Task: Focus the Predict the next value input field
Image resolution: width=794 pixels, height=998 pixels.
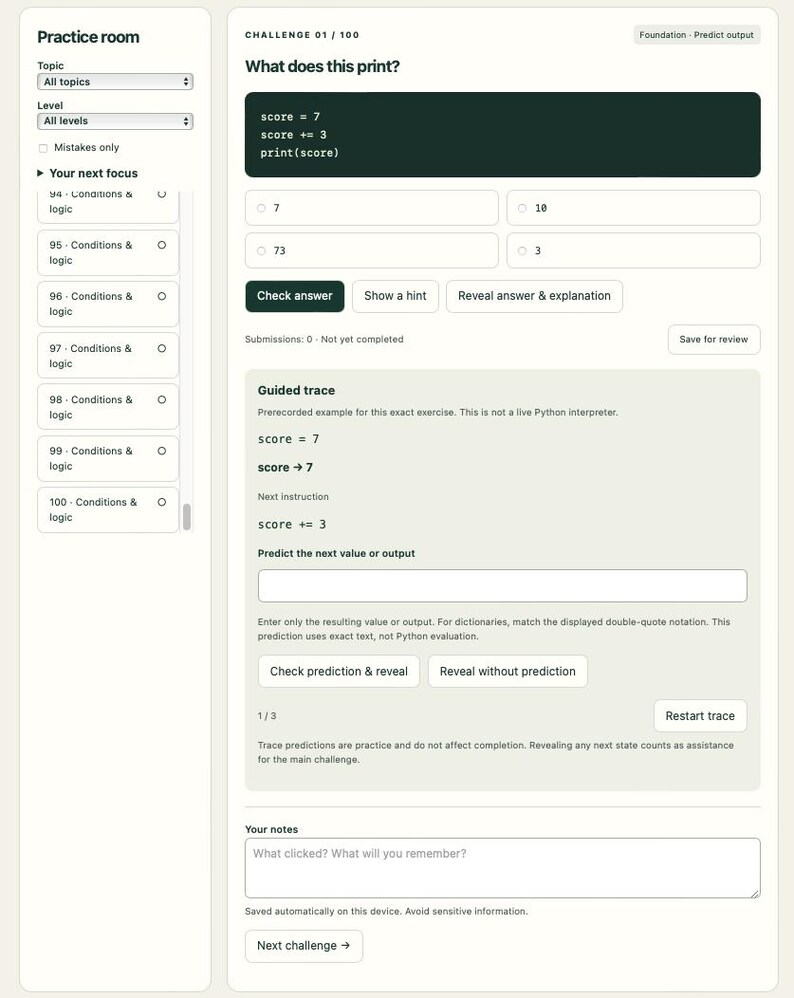Action: click(x=502, y=586)
